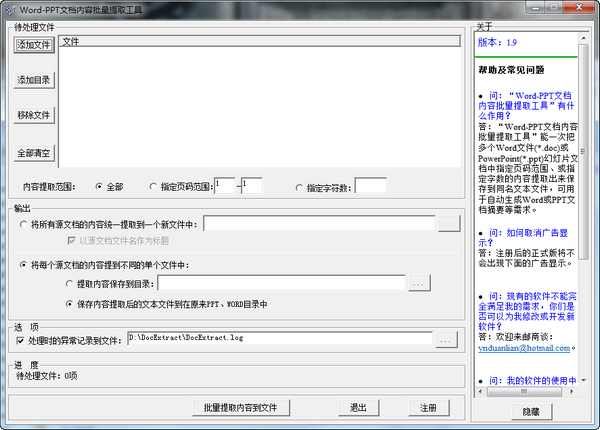Click the 帮助及常见问题 heading

(x=511, y=70)
